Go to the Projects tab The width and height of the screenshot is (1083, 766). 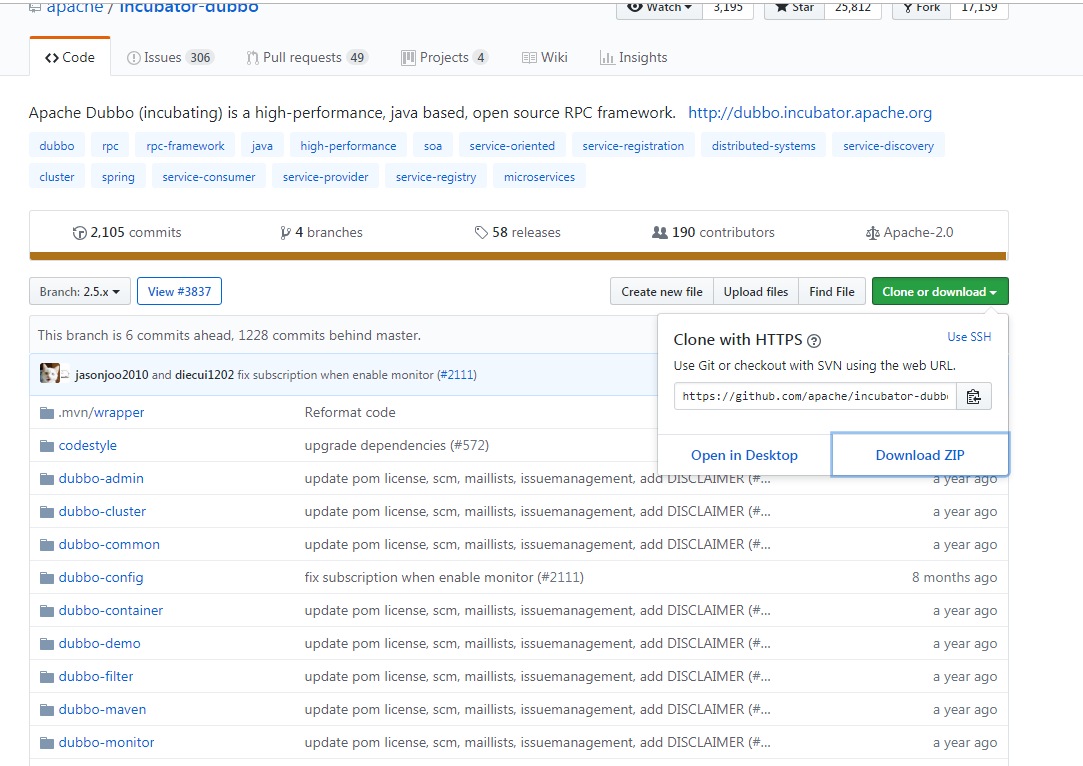(x=445, y=57)
